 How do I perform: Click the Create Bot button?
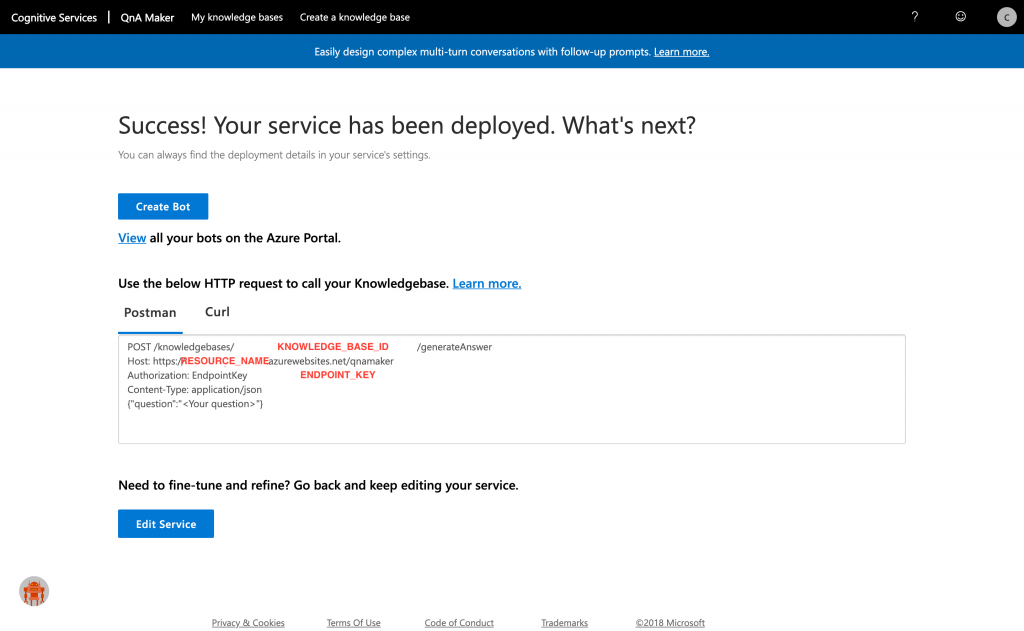pos(163,206)
